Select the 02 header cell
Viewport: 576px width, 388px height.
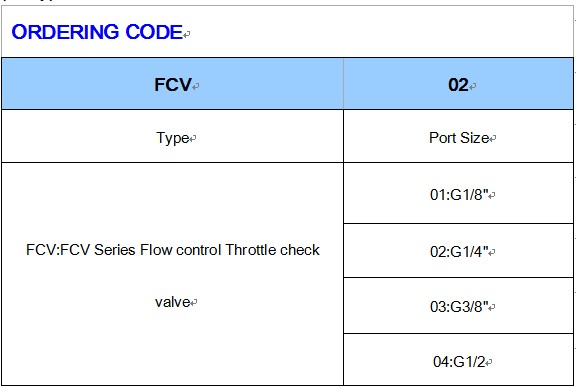[458, 84]
